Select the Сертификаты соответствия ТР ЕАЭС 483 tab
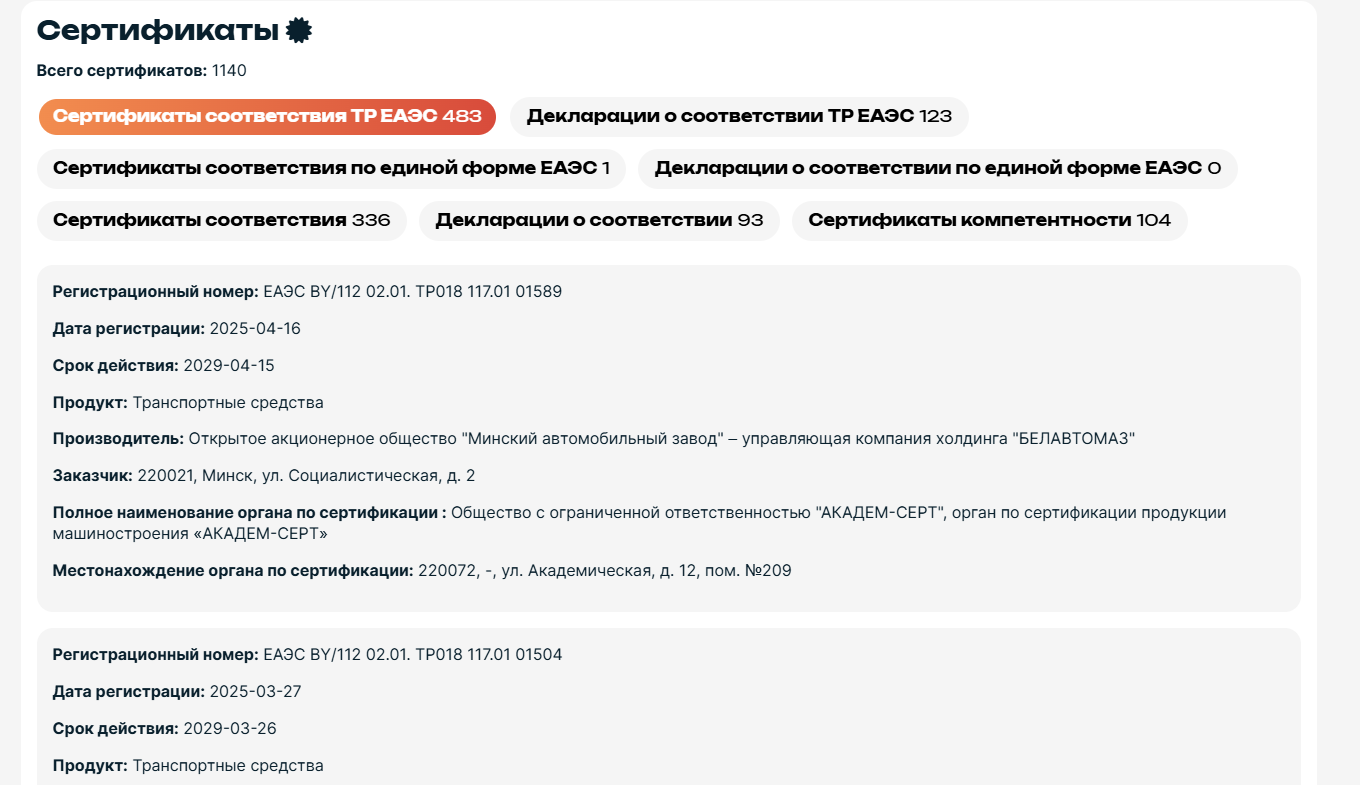1360x785 pixels. coord(267,116)
